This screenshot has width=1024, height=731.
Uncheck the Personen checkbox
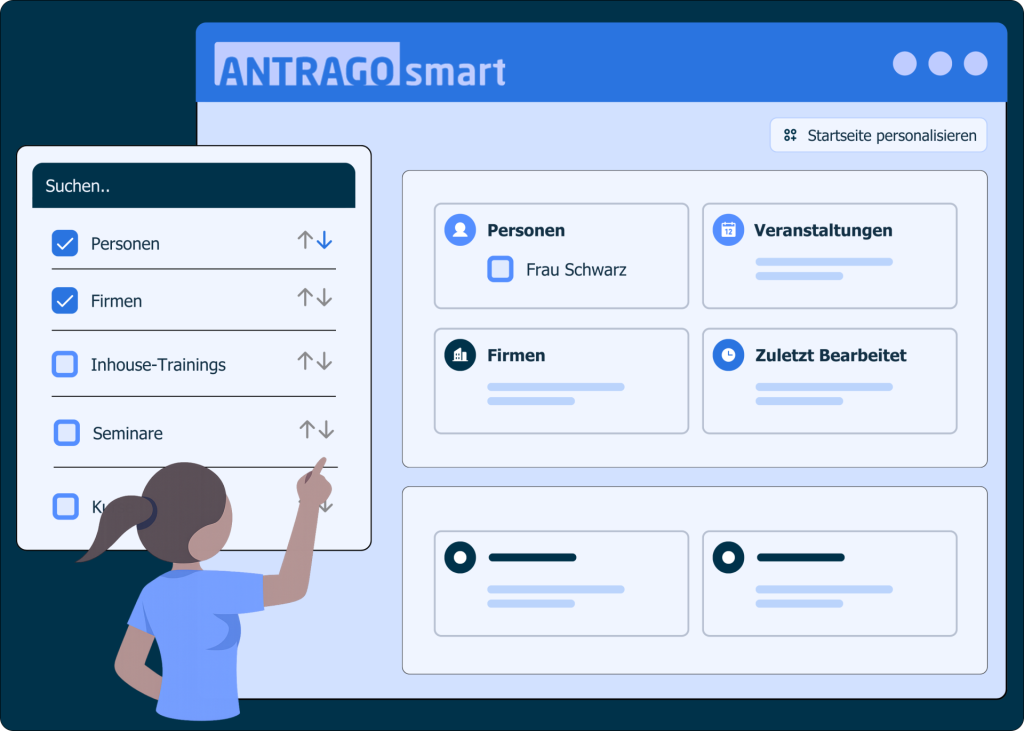pos(65,243)
